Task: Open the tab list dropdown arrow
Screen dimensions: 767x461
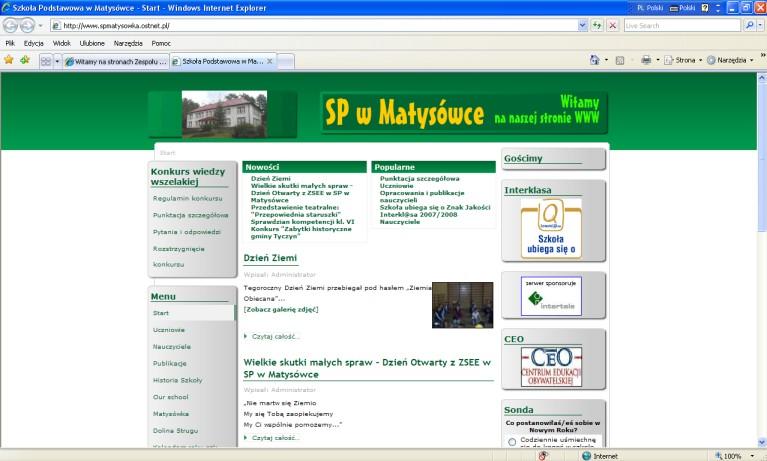Action: tap(57, 61)
